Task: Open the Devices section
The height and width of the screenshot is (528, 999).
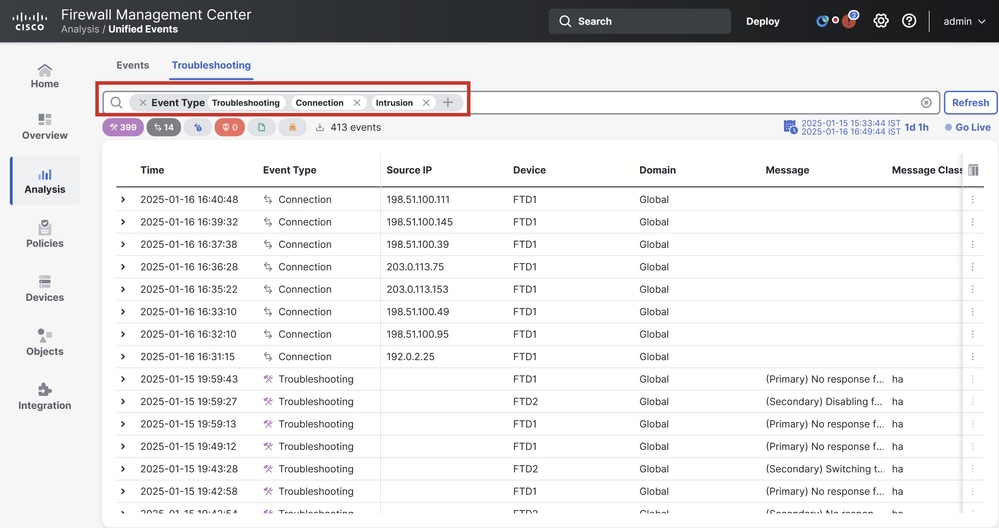Action: (45, 289)
